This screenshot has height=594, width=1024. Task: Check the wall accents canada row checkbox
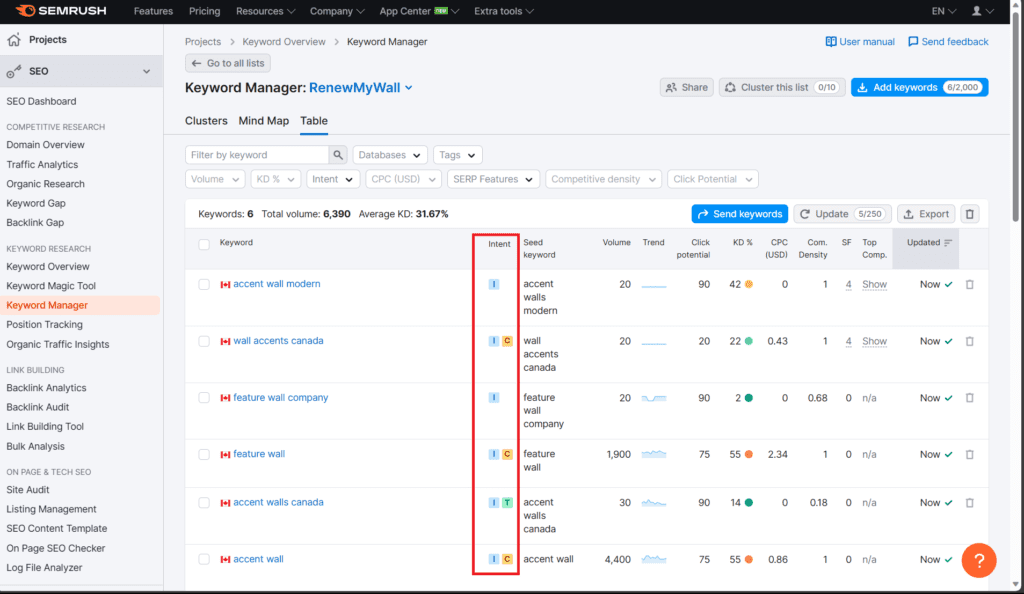click(x=204, y=341)
